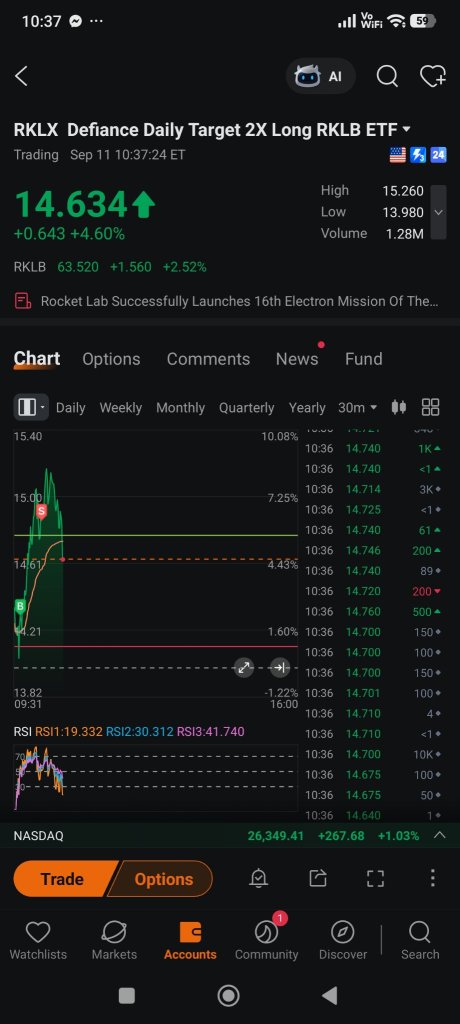Viewport: 460px width, 1024px height.
Task: Open the AI assistant button
Action: point(320,76)
